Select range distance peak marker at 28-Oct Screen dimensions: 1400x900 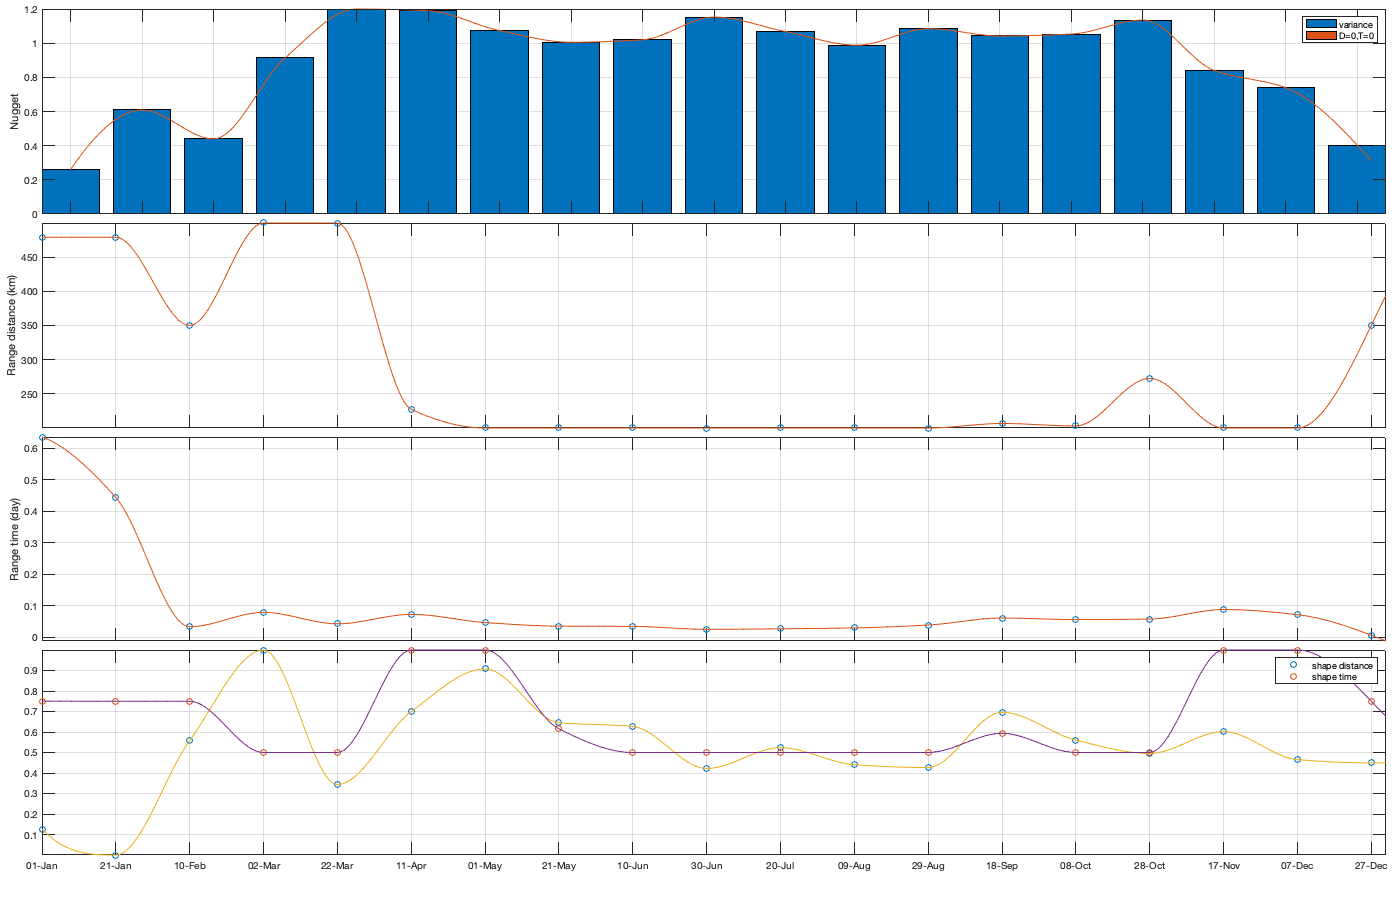[x=1149, y=378]
